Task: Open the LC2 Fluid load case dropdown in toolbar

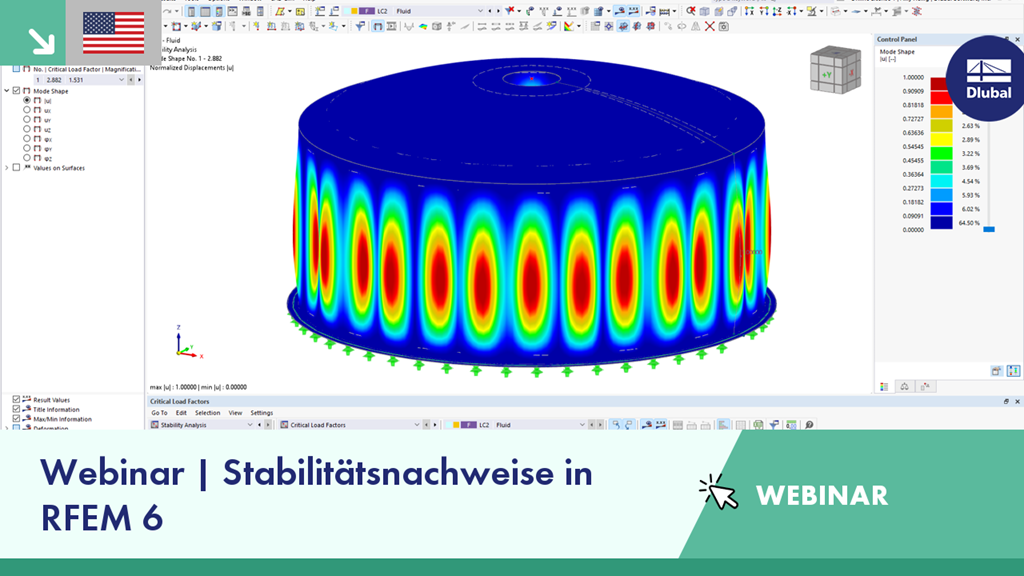Action: pyautogui.click(x=480, y=11)
